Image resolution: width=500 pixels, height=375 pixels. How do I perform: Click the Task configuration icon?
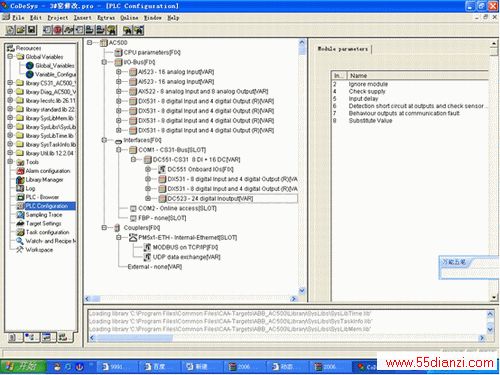tap(20, 232)
